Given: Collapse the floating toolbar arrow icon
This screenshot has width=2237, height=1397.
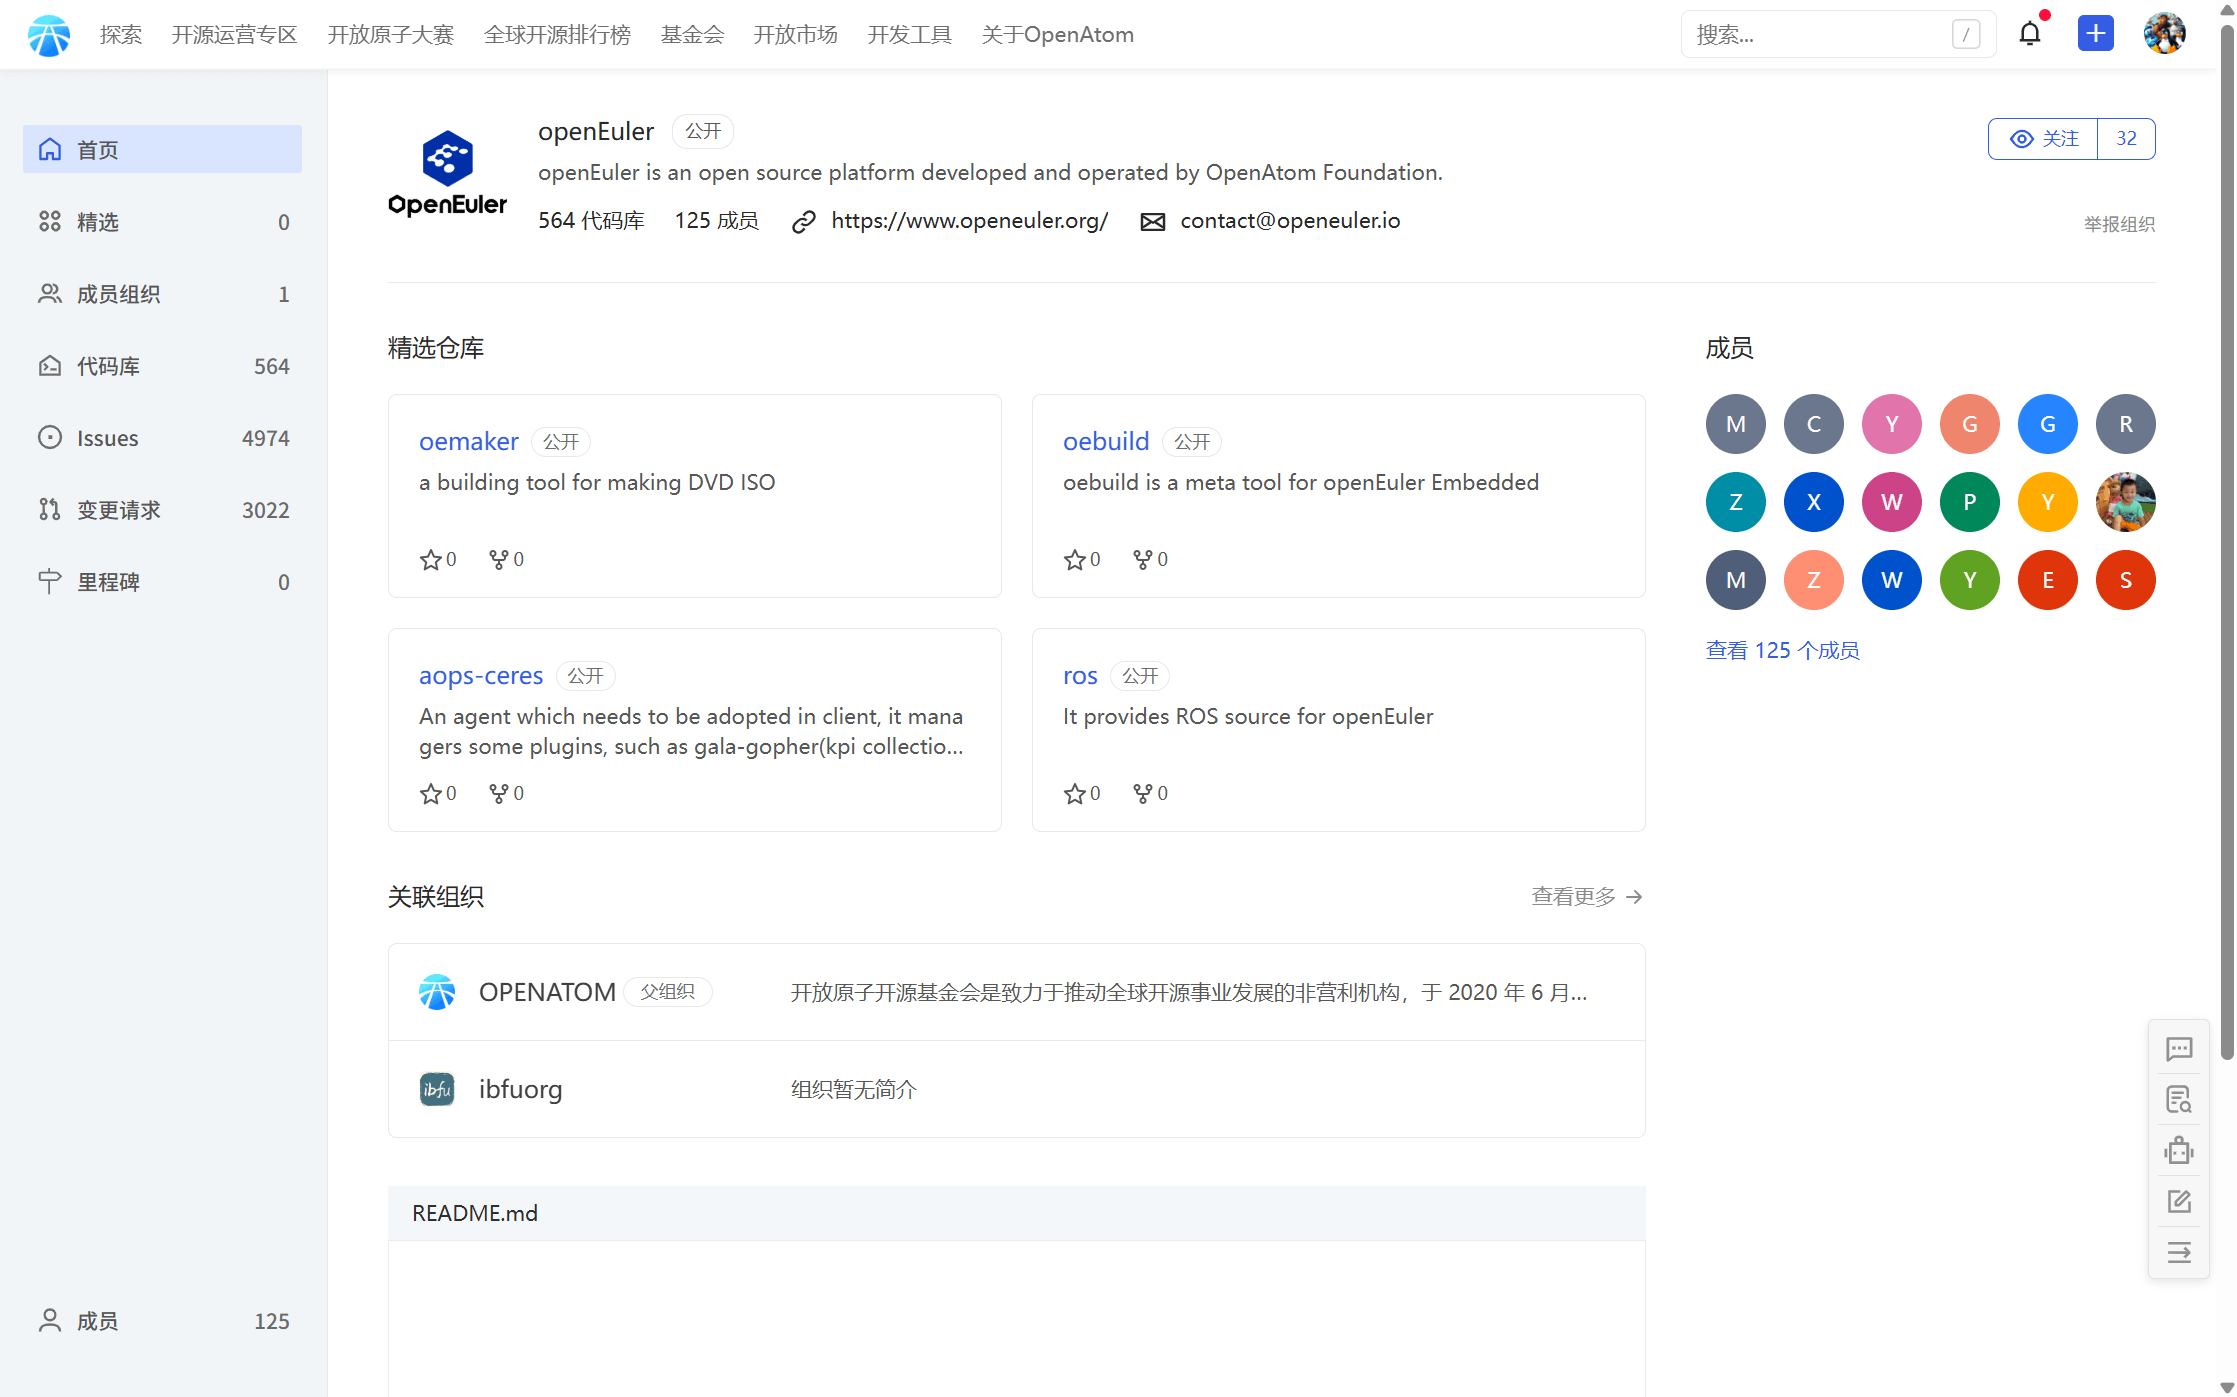Looking at the screenshot, I should pyautogui.click(x=2179, y=1253).
